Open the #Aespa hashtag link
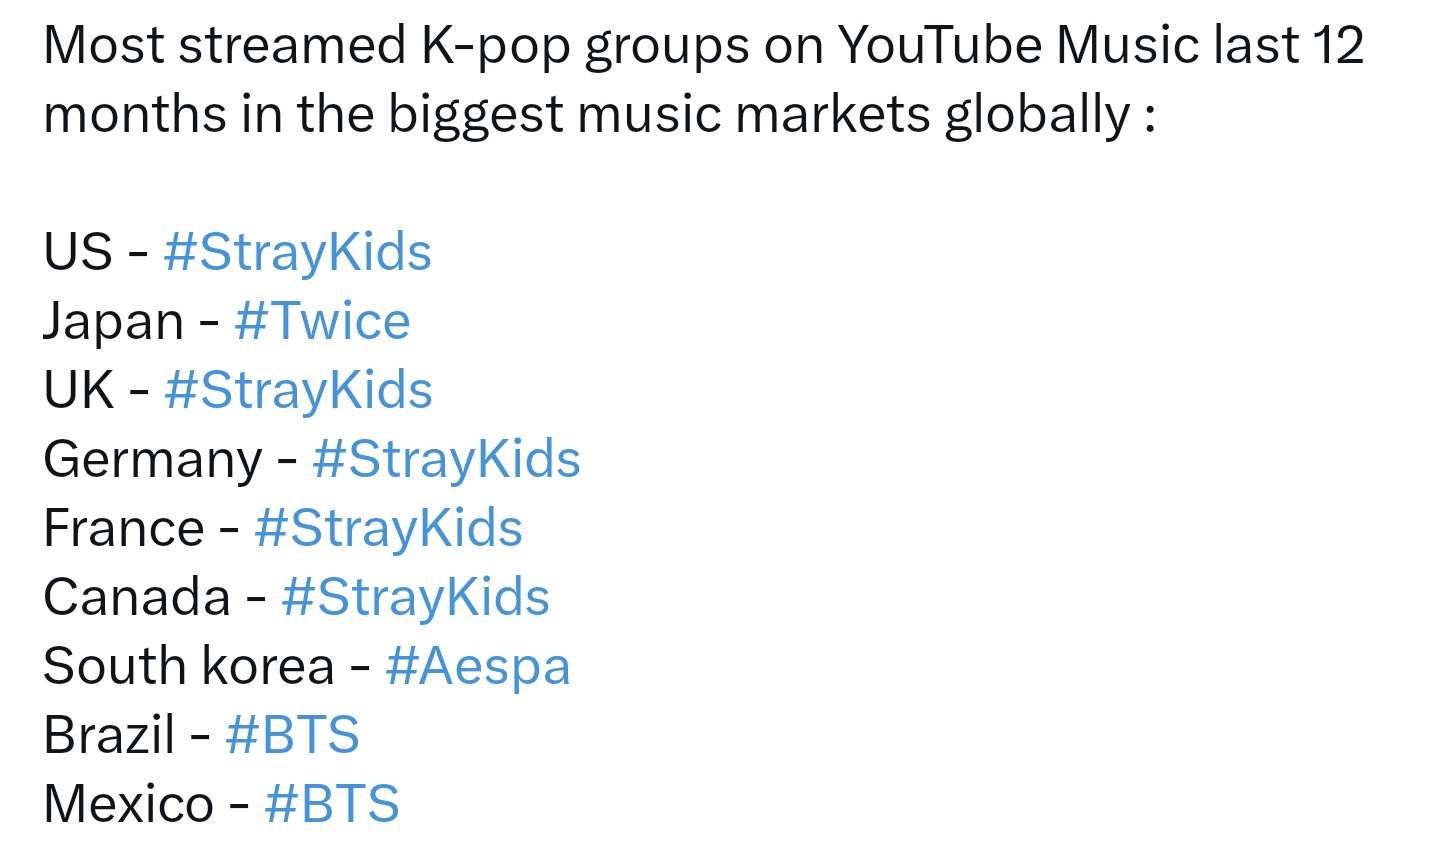1440x855 pixels. (x=478, y=667)
